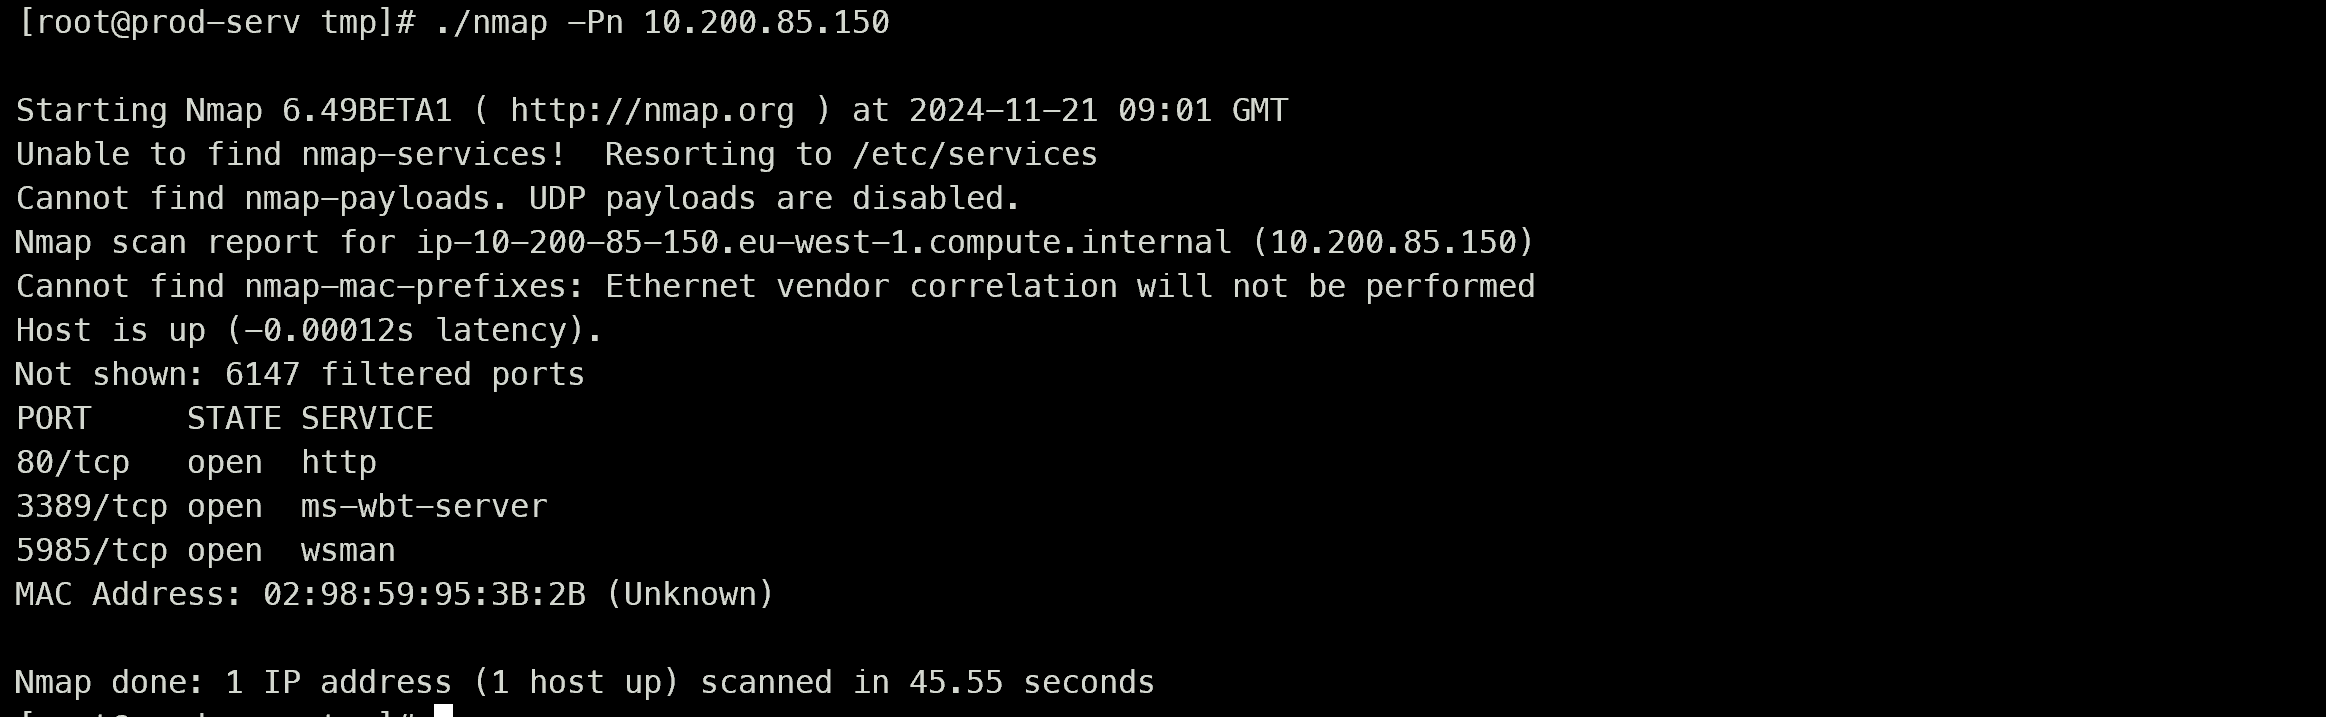
Task: Click the '6147 filtered ports' text
Action: point(405,374)
